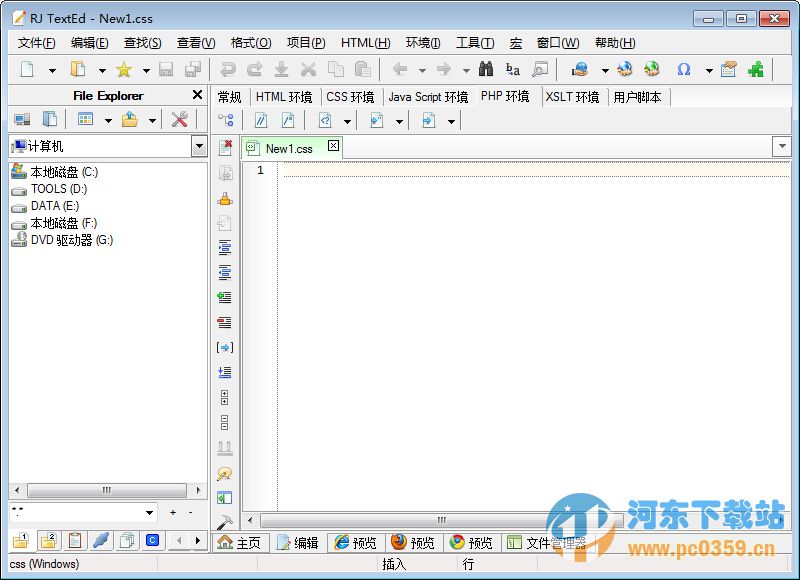Open Firefox 预览 tab
This screenshot has width=800, height=580.
coord(413,543)
